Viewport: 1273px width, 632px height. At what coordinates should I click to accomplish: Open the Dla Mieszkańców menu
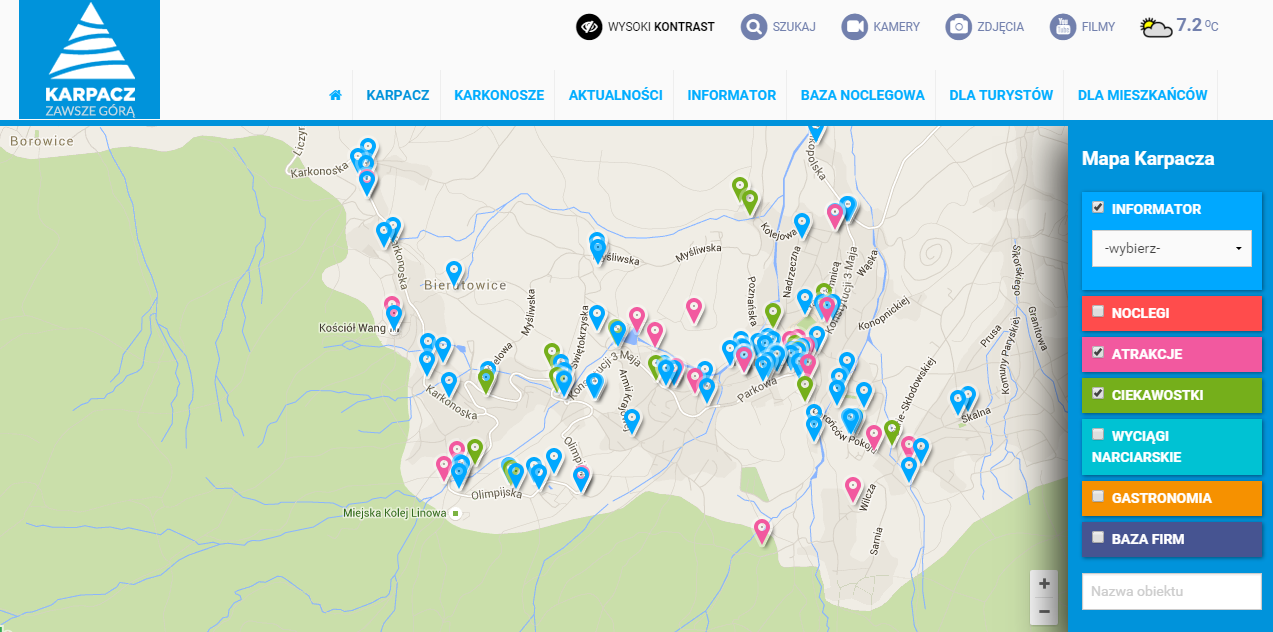click(1143, 95)
